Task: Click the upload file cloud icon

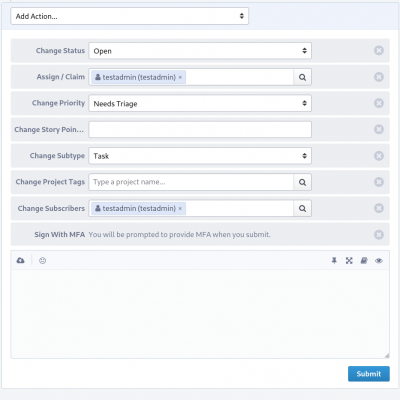Action: click(x=20, y=260)
